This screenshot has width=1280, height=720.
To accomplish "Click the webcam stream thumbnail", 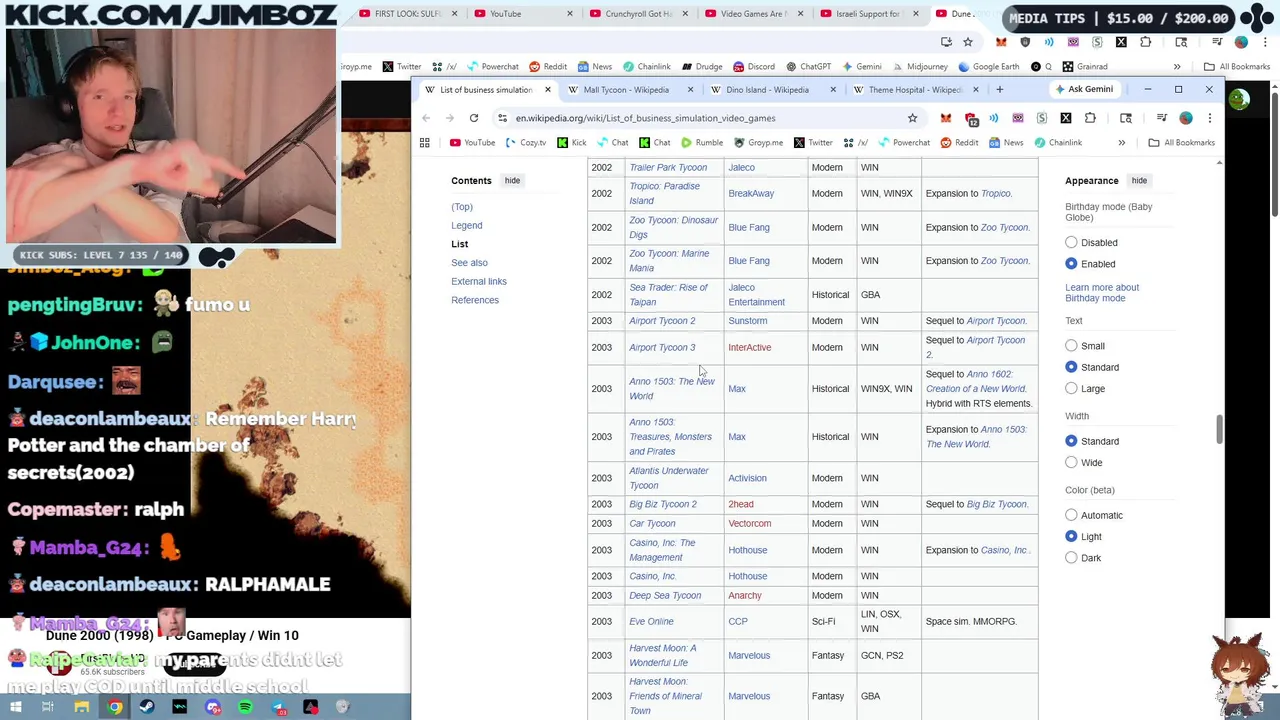I will (x=171, y=135).
